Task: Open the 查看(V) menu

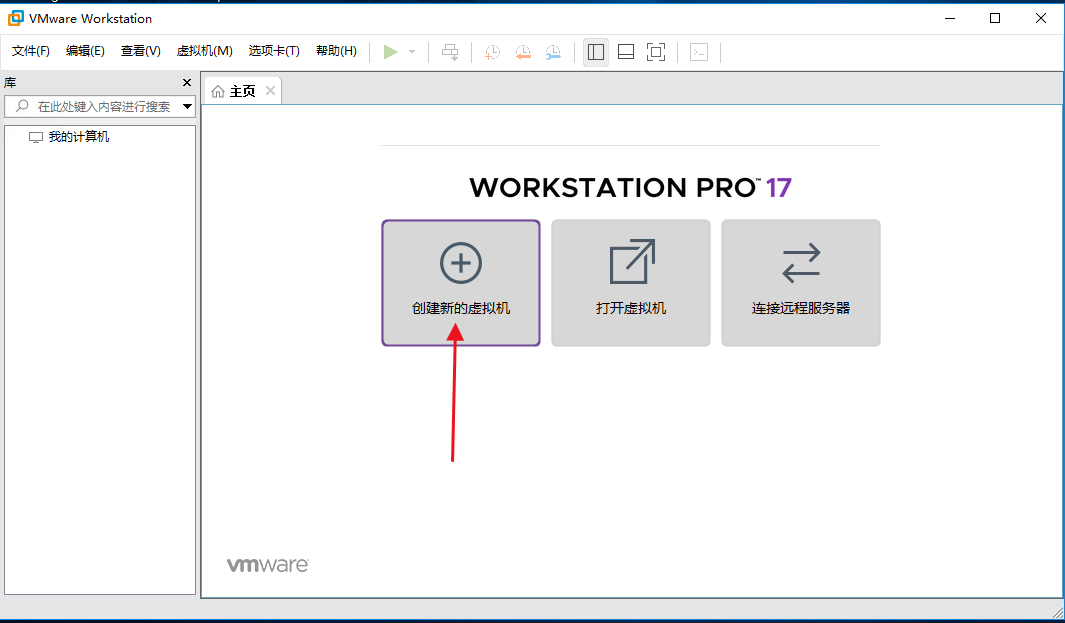Action: (141, 51)
